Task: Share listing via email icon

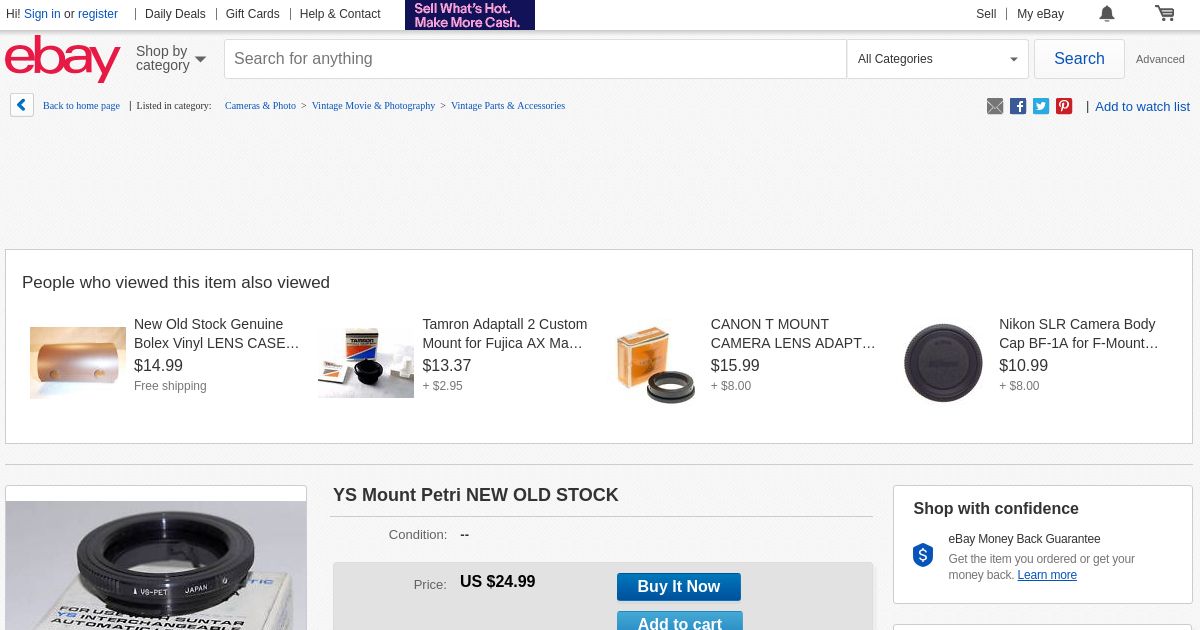Action: [x=995, y=106]
